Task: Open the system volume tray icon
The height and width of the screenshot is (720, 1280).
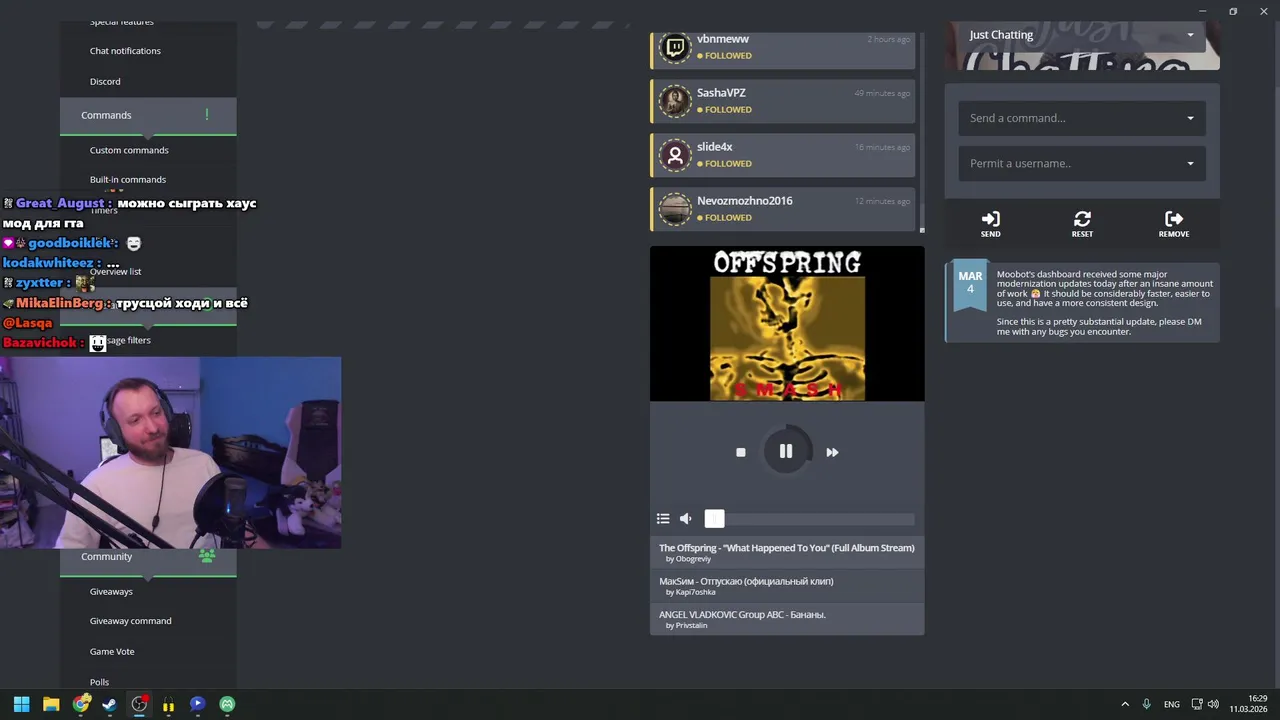Action: (x=1214, y=704)
